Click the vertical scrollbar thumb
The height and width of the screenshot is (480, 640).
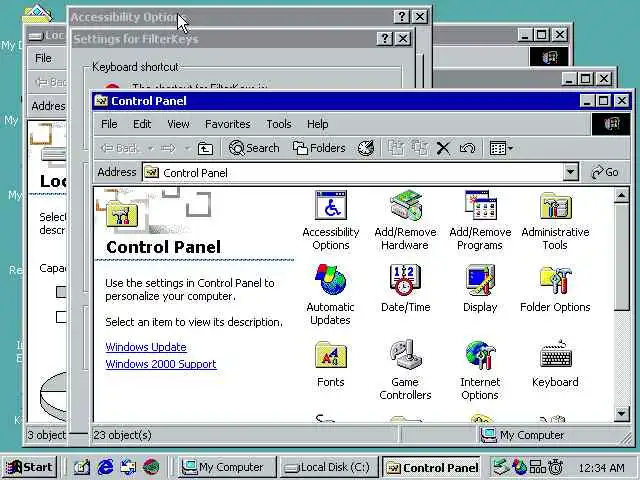tap(622, 258)
